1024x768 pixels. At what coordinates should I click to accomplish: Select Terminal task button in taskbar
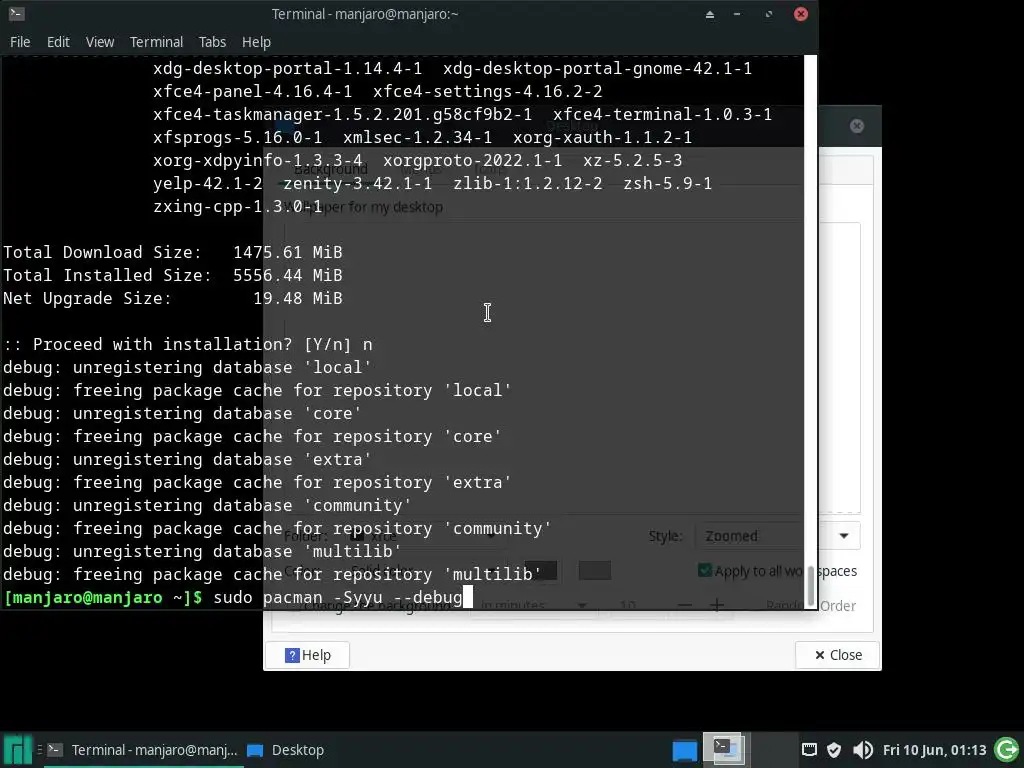143,750
